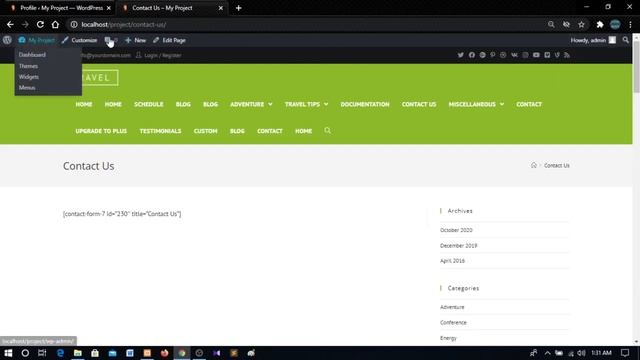Click the taskbar clock showing 1:31 AM

point(601,353)
